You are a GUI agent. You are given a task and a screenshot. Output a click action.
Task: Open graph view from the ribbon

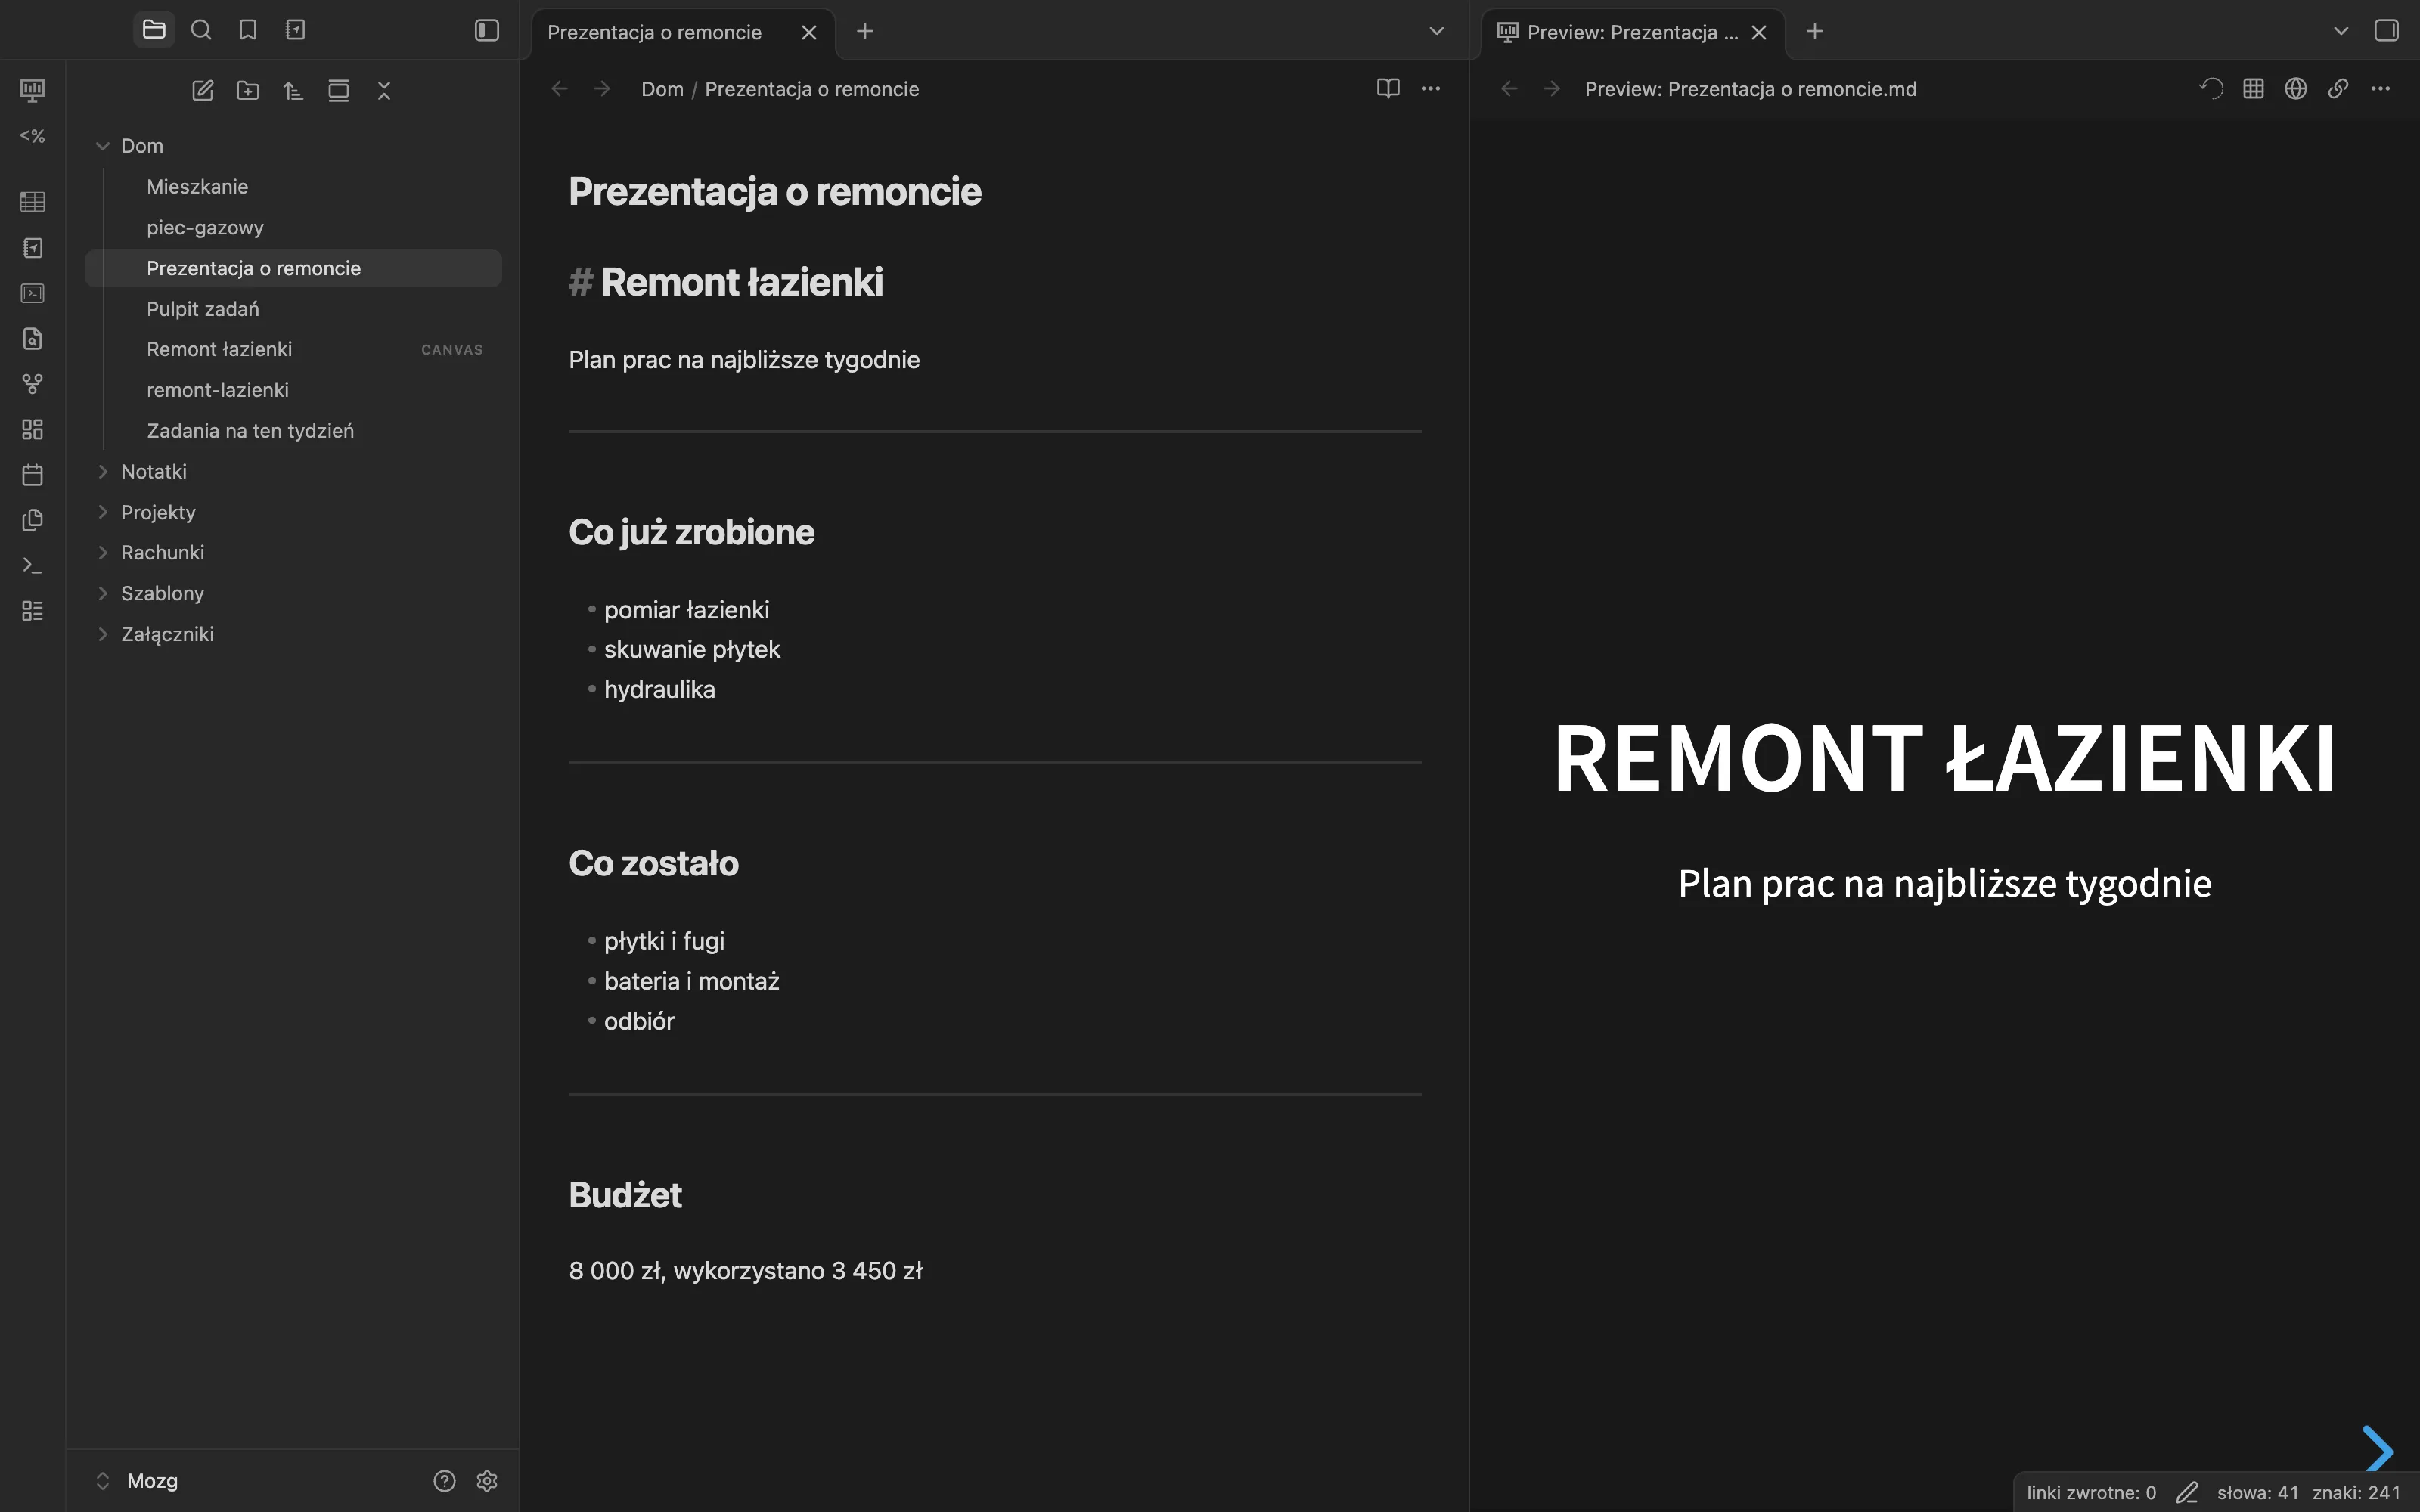tap(32, 384)
